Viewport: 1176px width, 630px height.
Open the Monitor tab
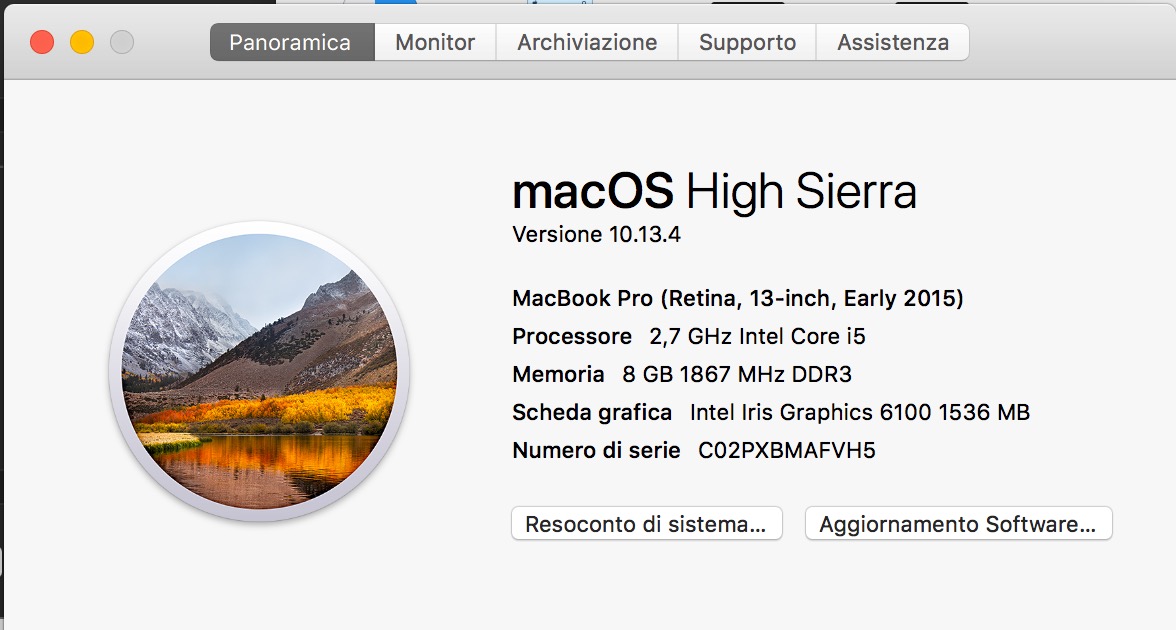pos(435,42)
